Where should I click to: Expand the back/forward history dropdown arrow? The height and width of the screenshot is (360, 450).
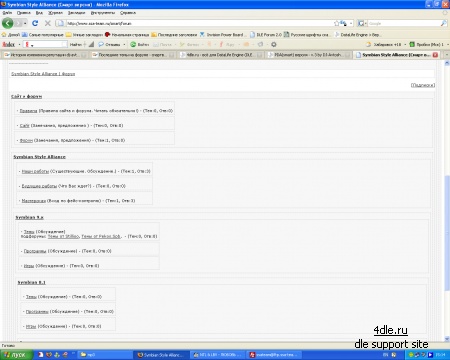coord(25,24)
